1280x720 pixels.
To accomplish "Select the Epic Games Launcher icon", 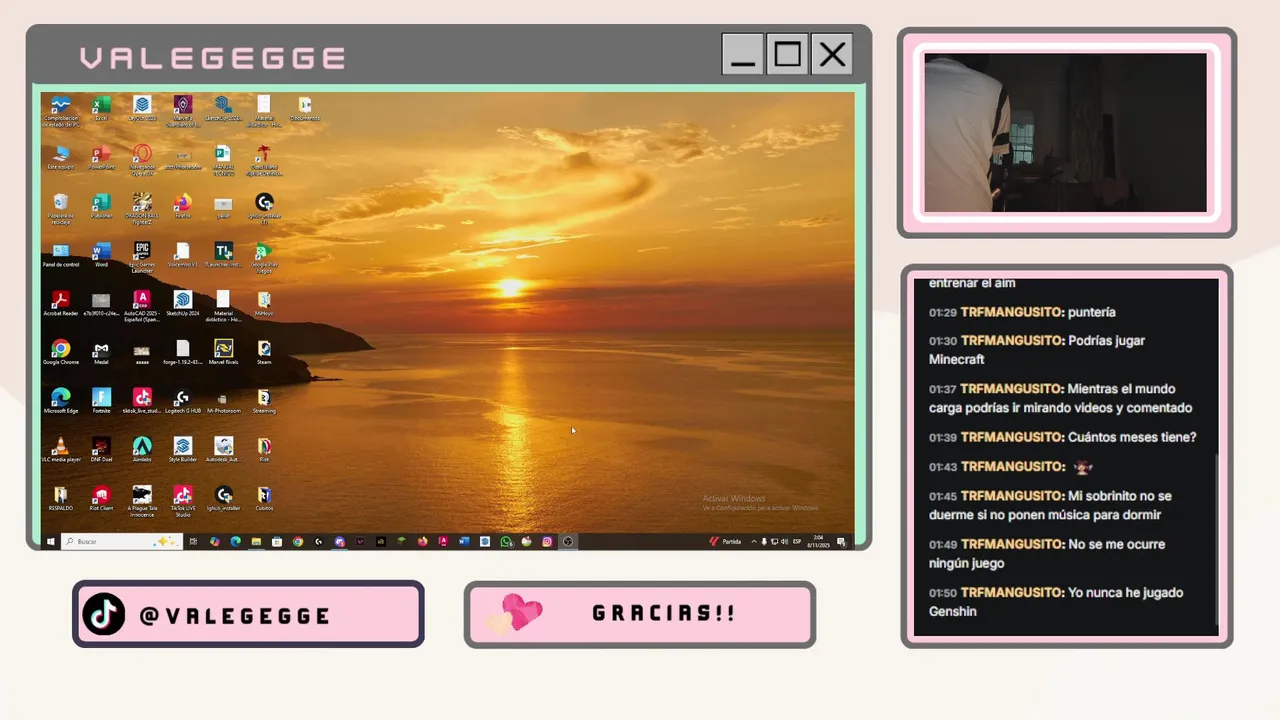I will pos(142,257).
